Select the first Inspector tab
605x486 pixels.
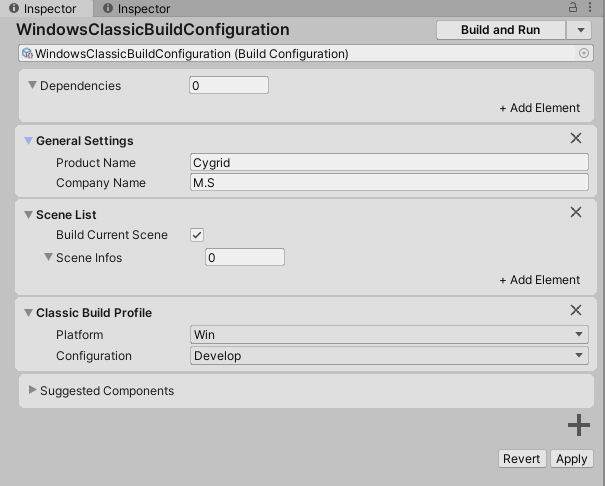tap(43, 9)
